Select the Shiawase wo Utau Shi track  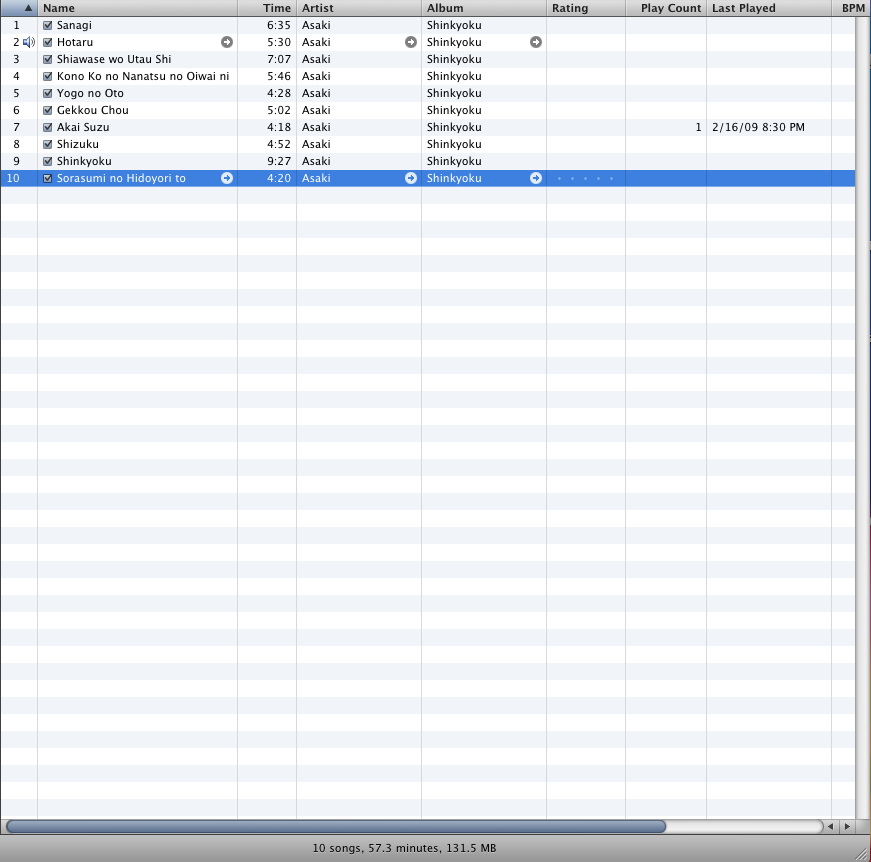click(x=114, y=59)
